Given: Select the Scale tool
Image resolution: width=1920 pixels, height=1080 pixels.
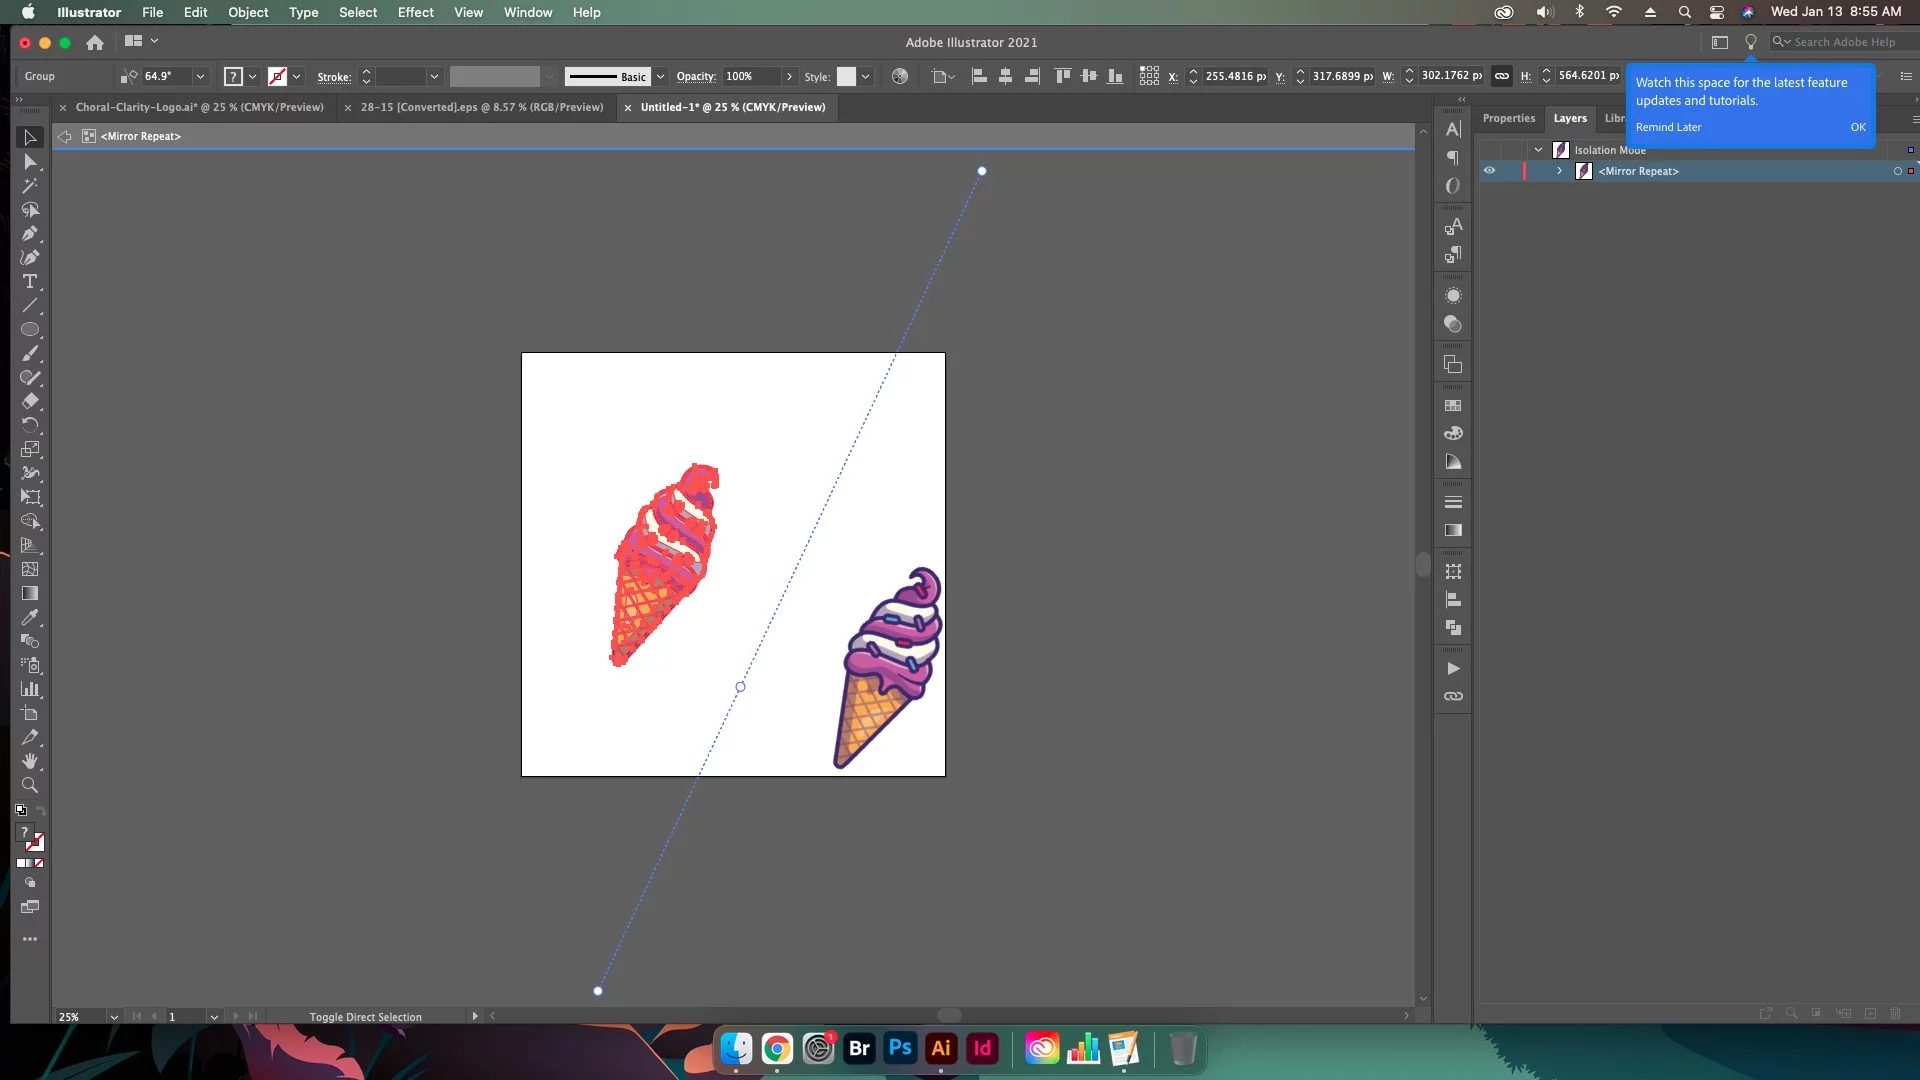Looking at the screenshot, I should coord(29,450).
